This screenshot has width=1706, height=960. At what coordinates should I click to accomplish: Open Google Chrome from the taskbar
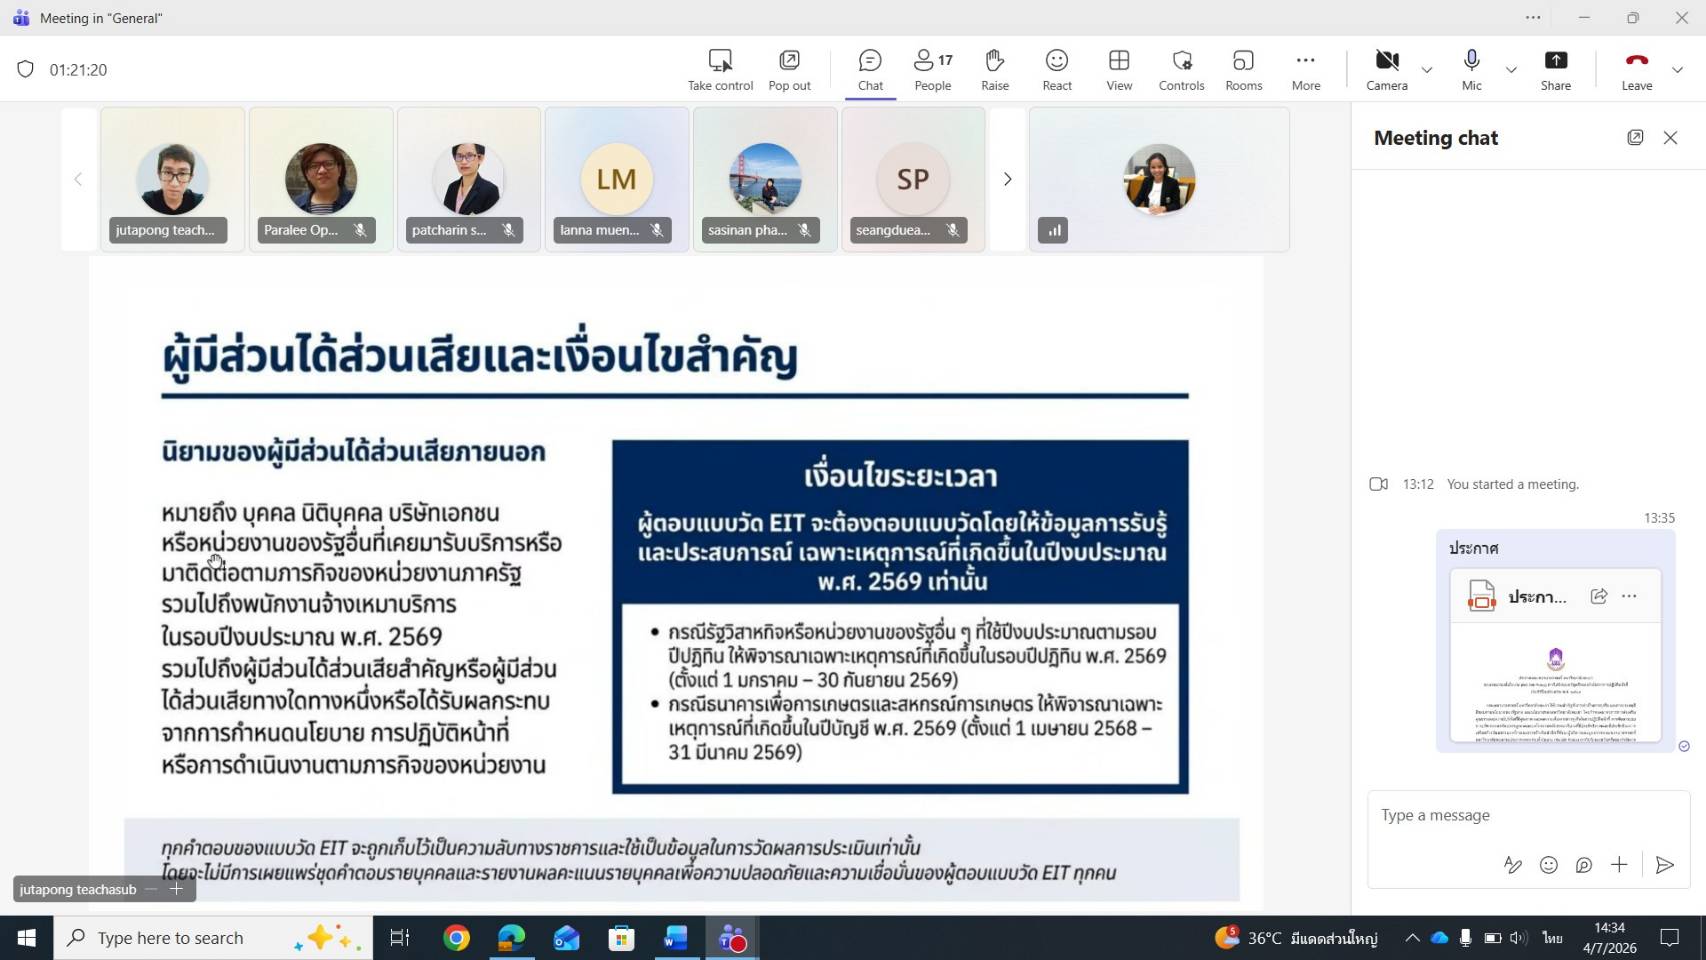pos(457,938)
